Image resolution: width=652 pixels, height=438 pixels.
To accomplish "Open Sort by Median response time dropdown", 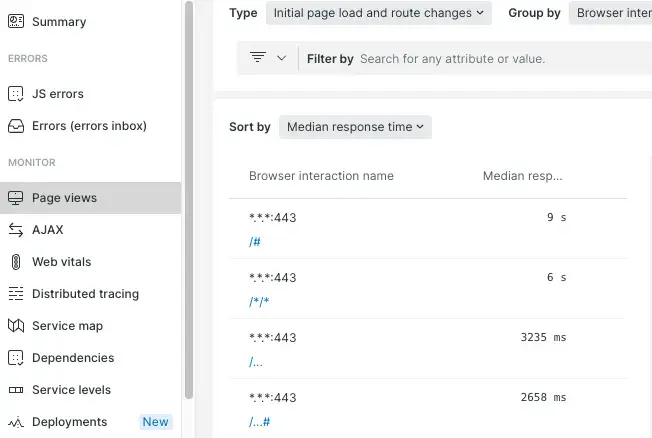I will [355, 127].
